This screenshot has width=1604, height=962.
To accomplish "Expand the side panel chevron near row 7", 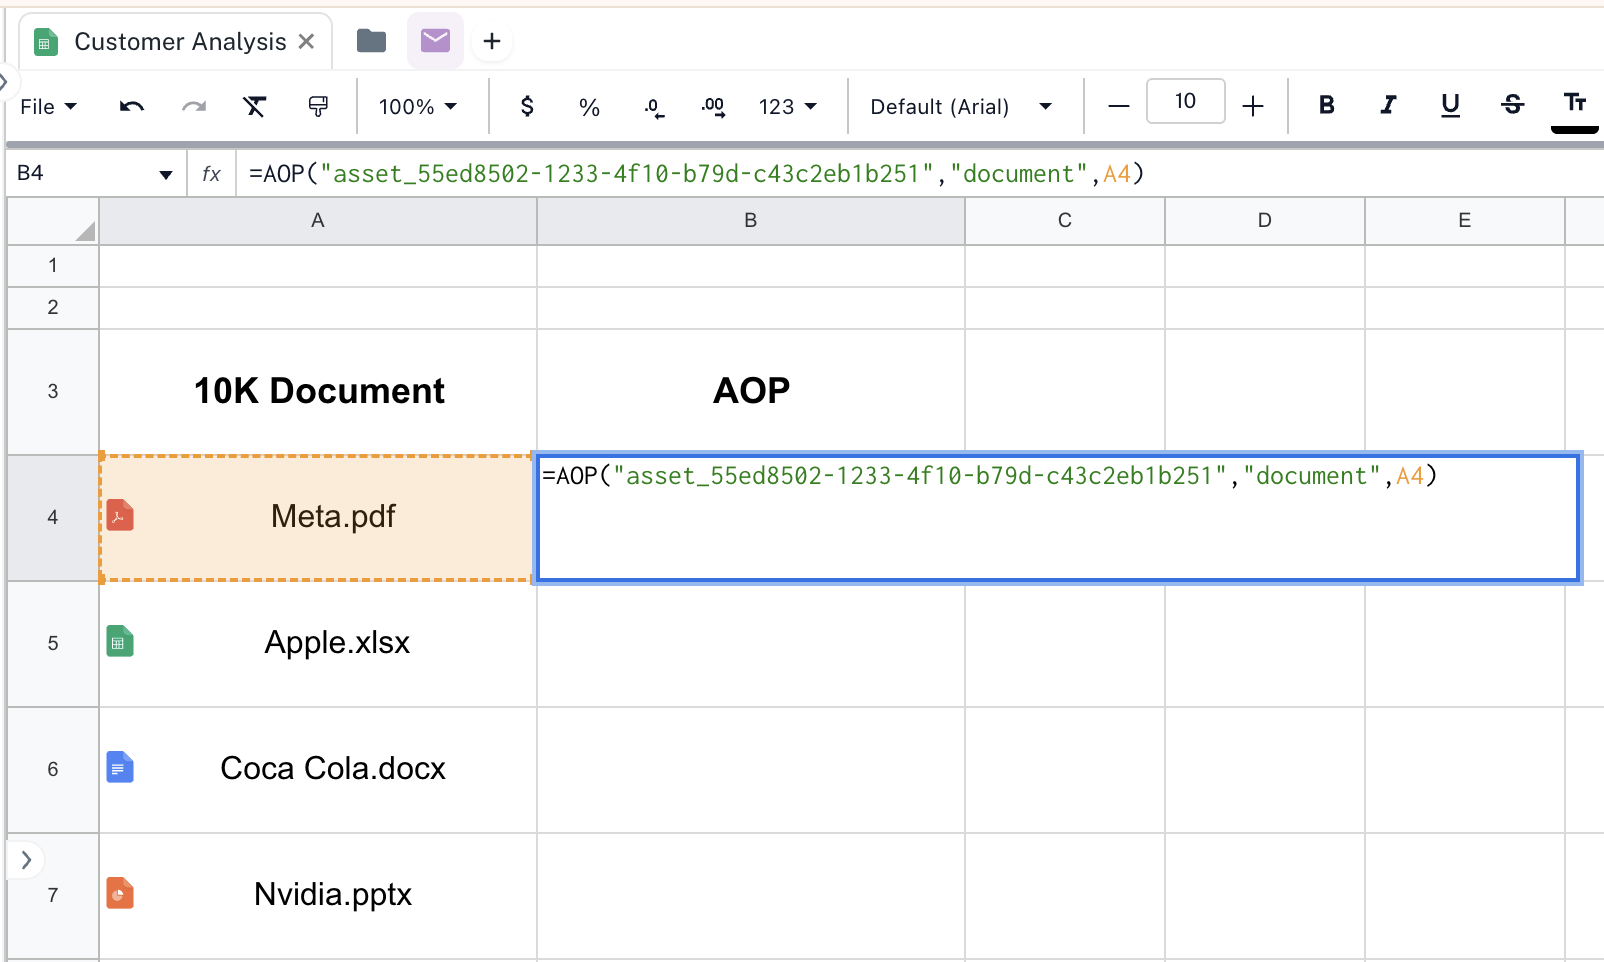I will tap(26, 860).
